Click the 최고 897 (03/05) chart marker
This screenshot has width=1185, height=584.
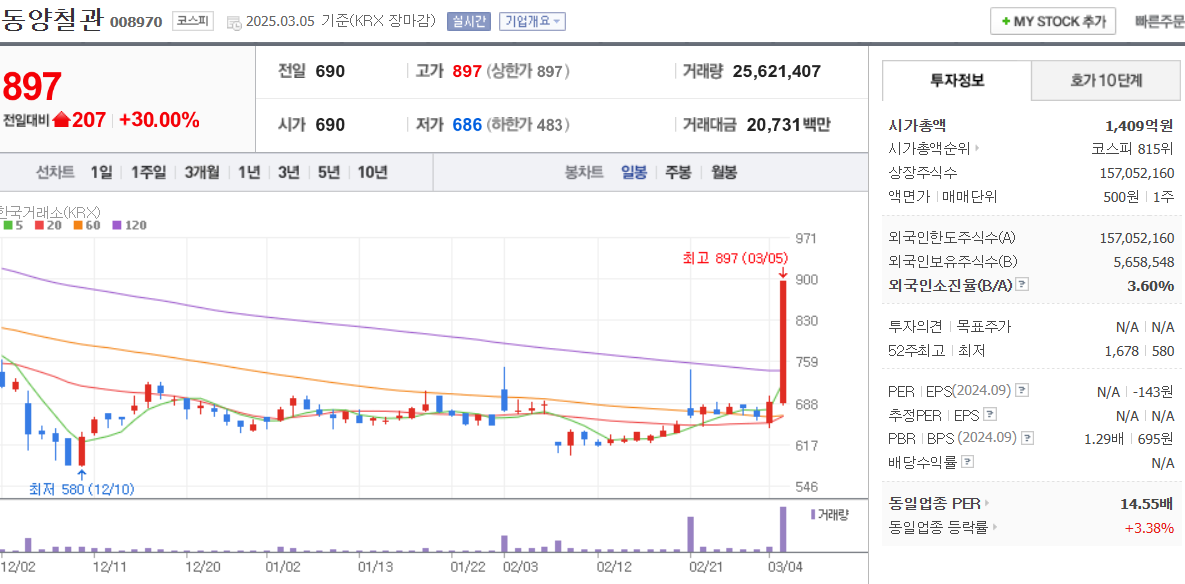(x=734, y=259)
